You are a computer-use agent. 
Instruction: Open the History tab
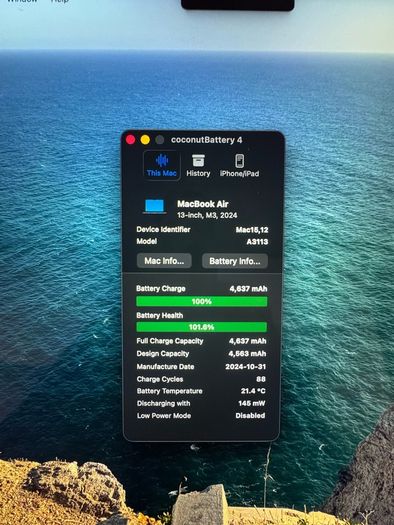coord(198,165)
